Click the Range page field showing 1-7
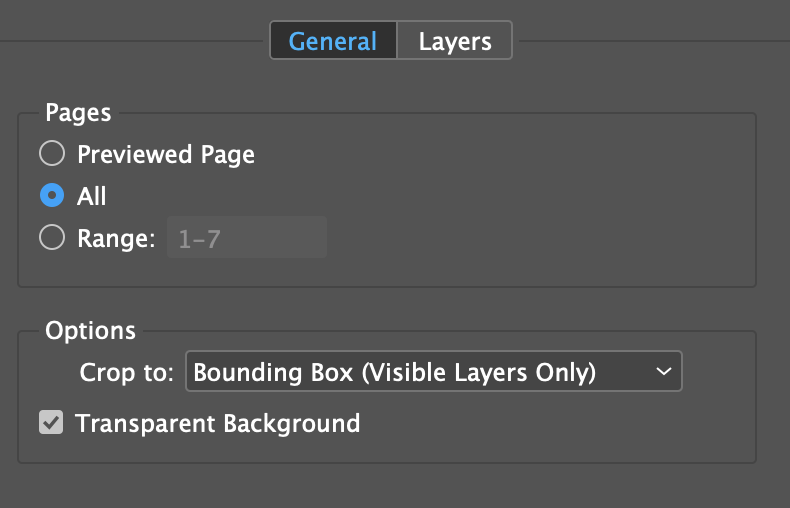This screenshot has width=790, height=508. [x=247, y=237]
